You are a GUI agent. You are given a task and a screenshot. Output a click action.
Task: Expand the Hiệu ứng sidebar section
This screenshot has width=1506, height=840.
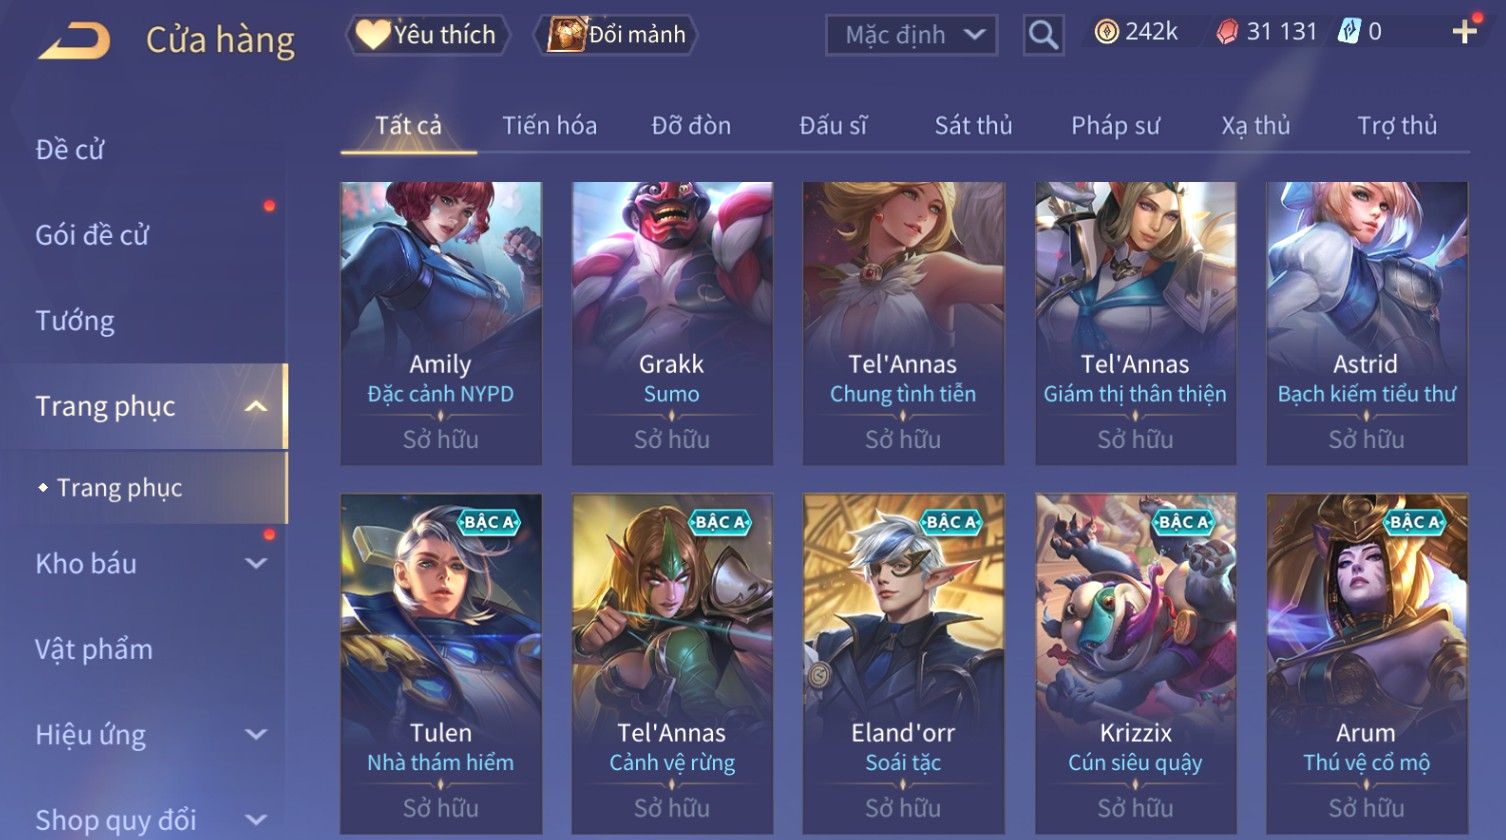point(256,734)
